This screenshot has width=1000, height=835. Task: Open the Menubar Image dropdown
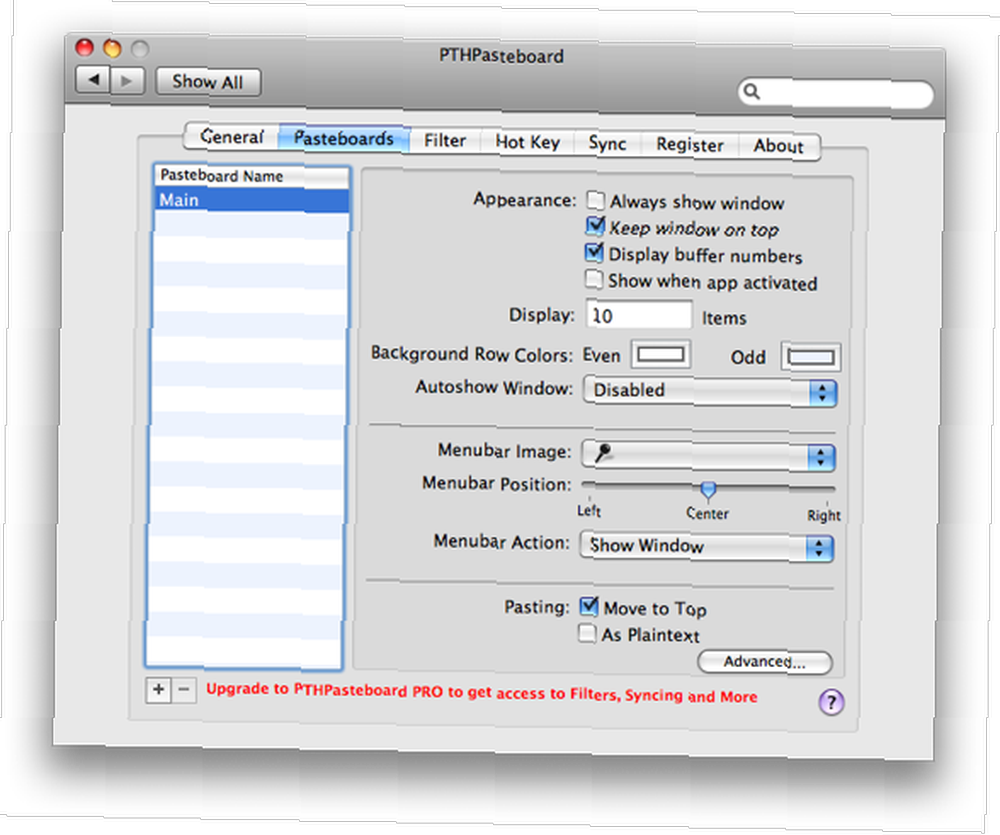709,455
